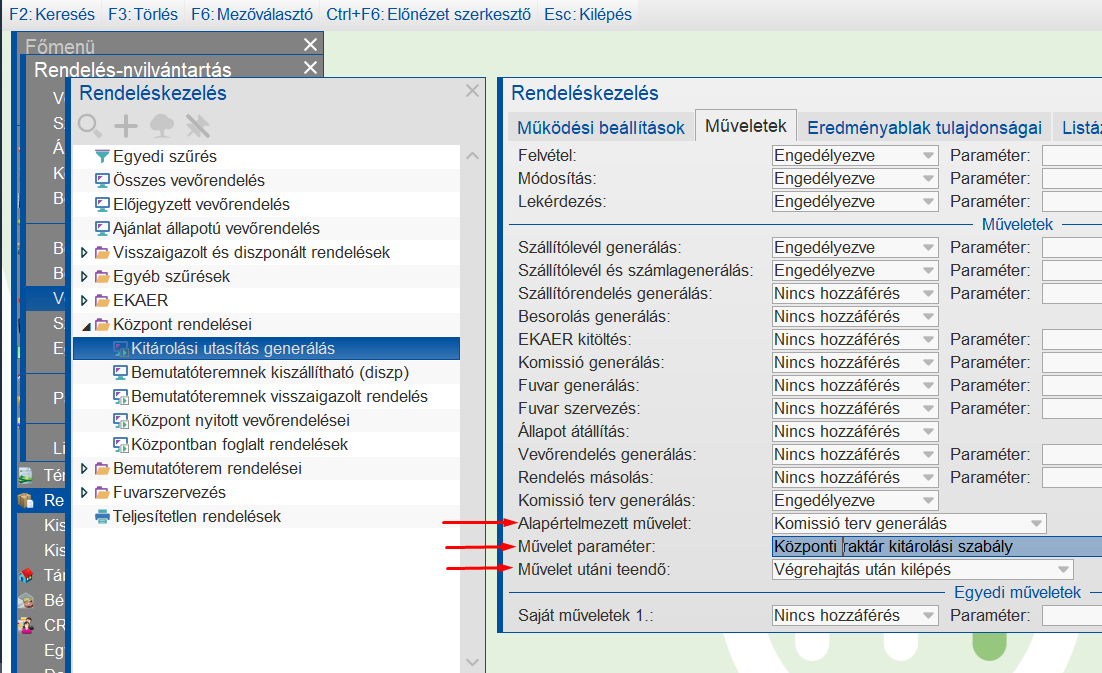This screenshot has width=1102, height=673.
Task: Open the Eredményablak tulajdonságai tab
Action: (x=924, y=127)
